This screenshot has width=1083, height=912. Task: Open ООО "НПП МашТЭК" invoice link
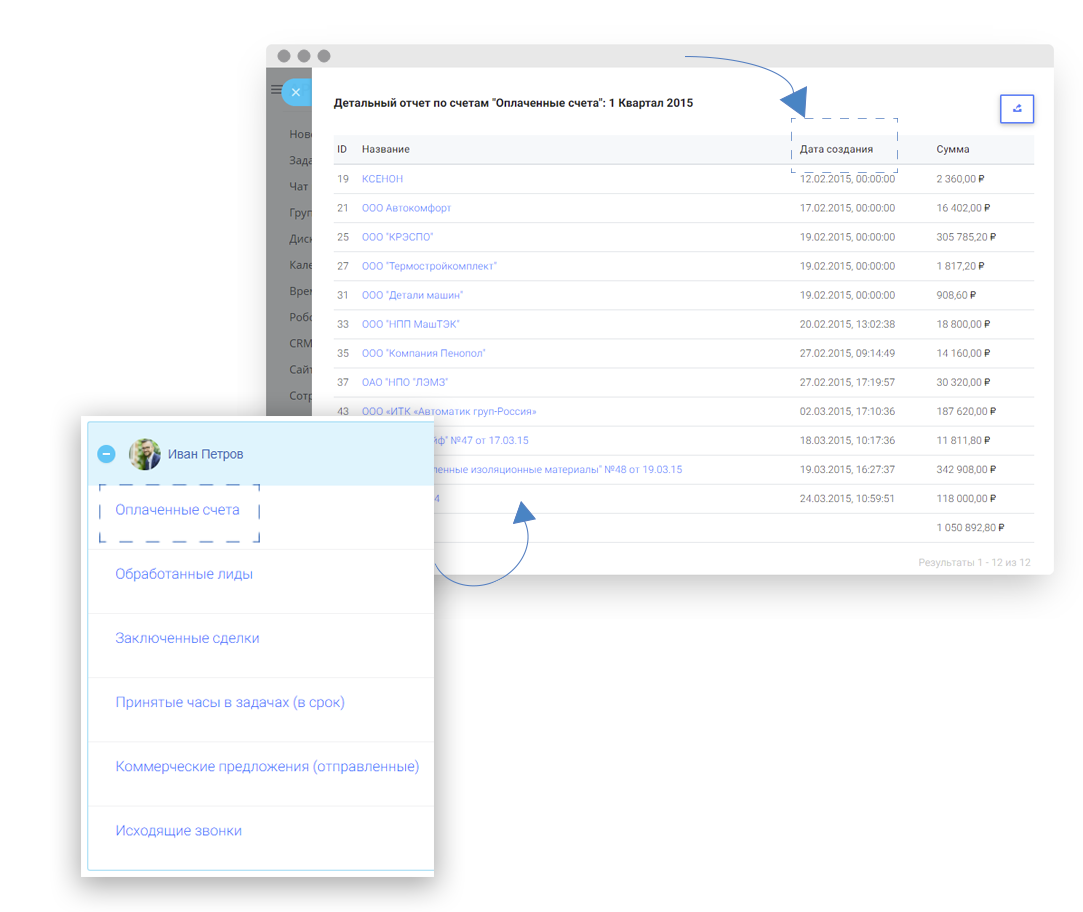(x=410, y=324)
